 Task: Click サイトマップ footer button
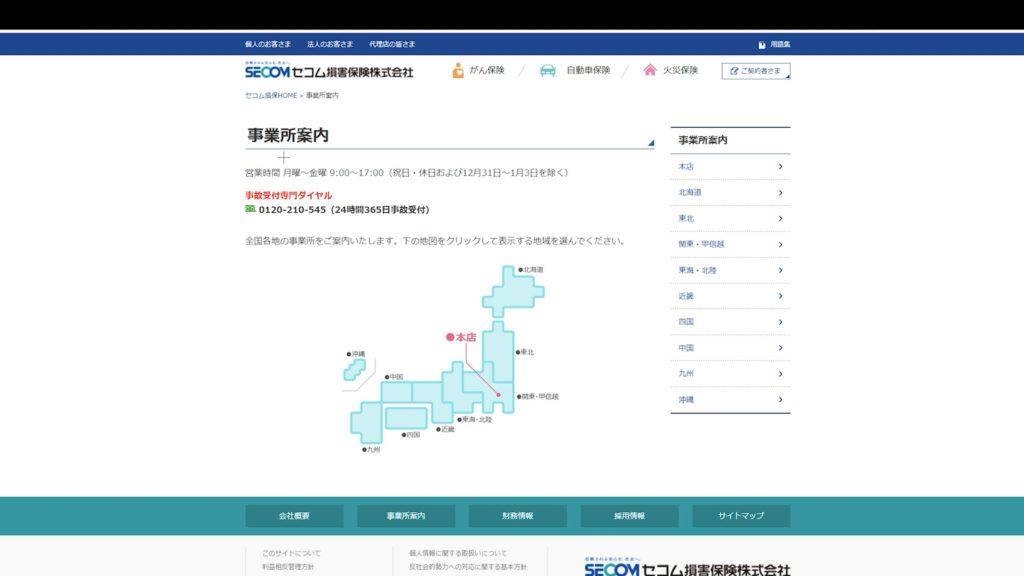(741, 516)
